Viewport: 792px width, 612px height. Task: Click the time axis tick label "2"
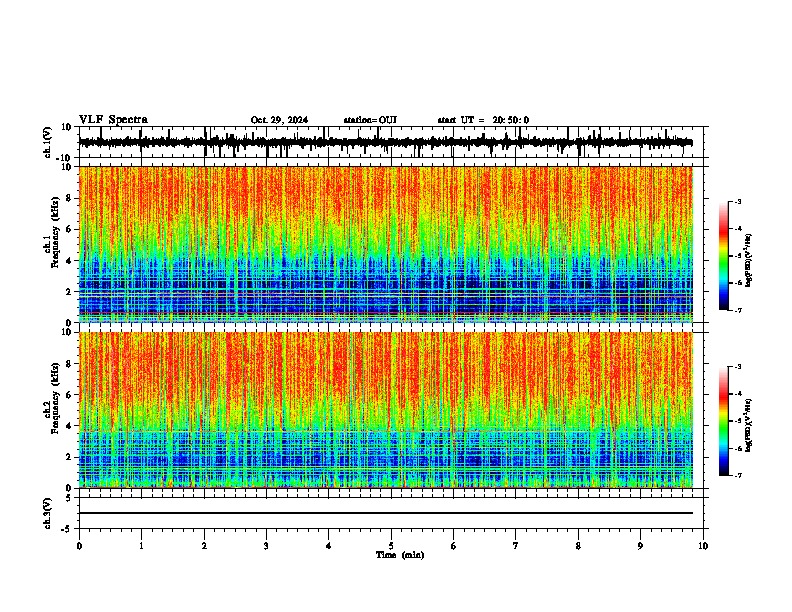(204, 546)
